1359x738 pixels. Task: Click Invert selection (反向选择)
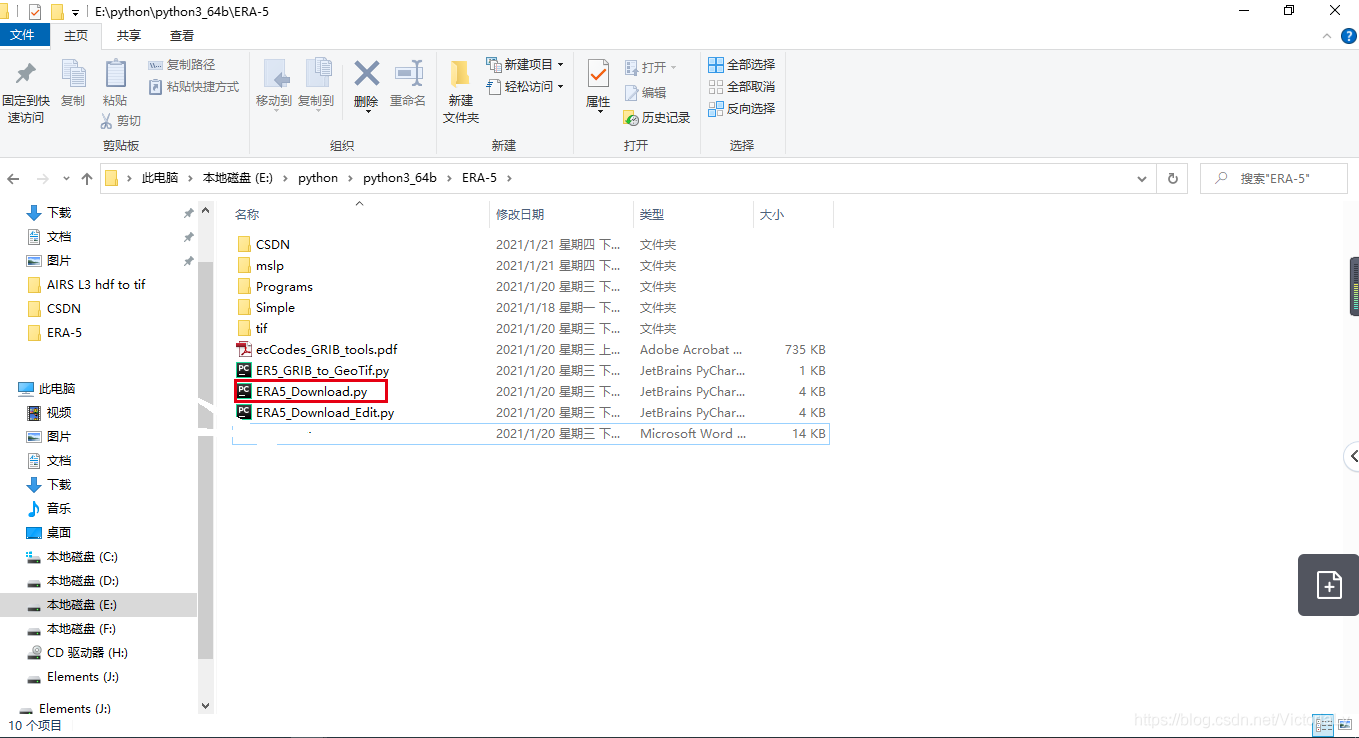(x=741, y=108)
